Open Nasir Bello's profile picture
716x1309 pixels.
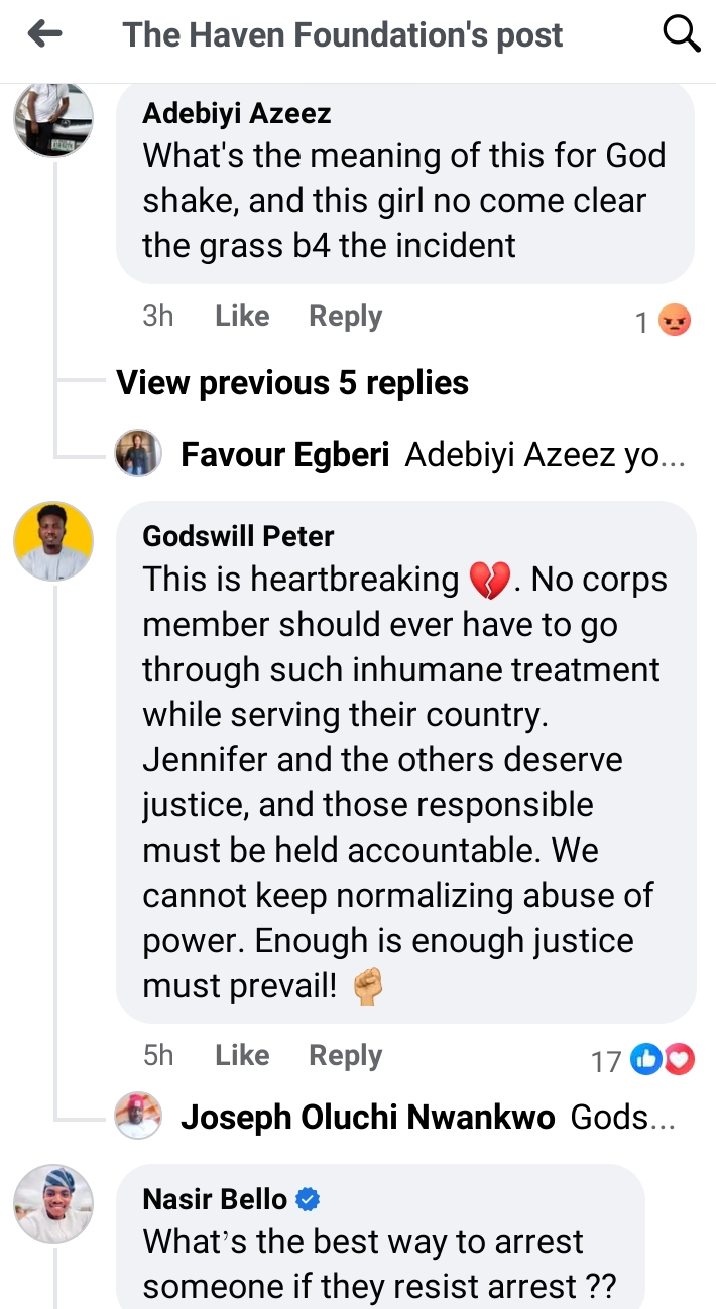point(53,1204)
